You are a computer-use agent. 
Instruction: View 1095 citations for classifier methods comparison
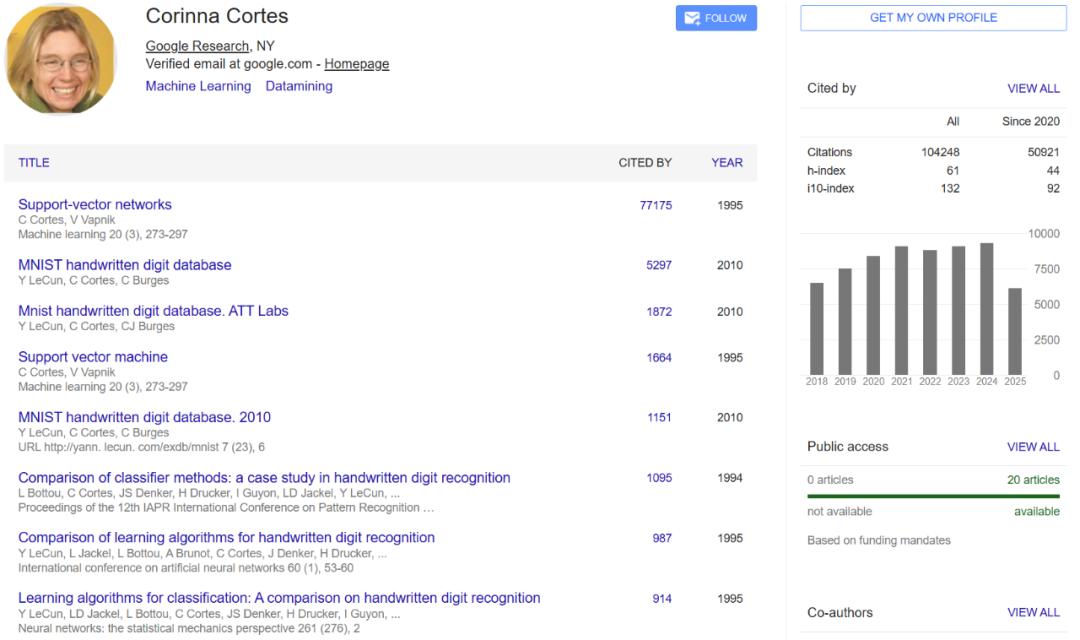[659, 478]
